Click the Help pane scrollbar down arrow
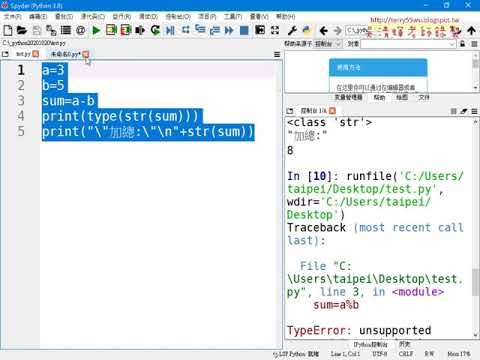The image size is (480, 360). point(475,88)
